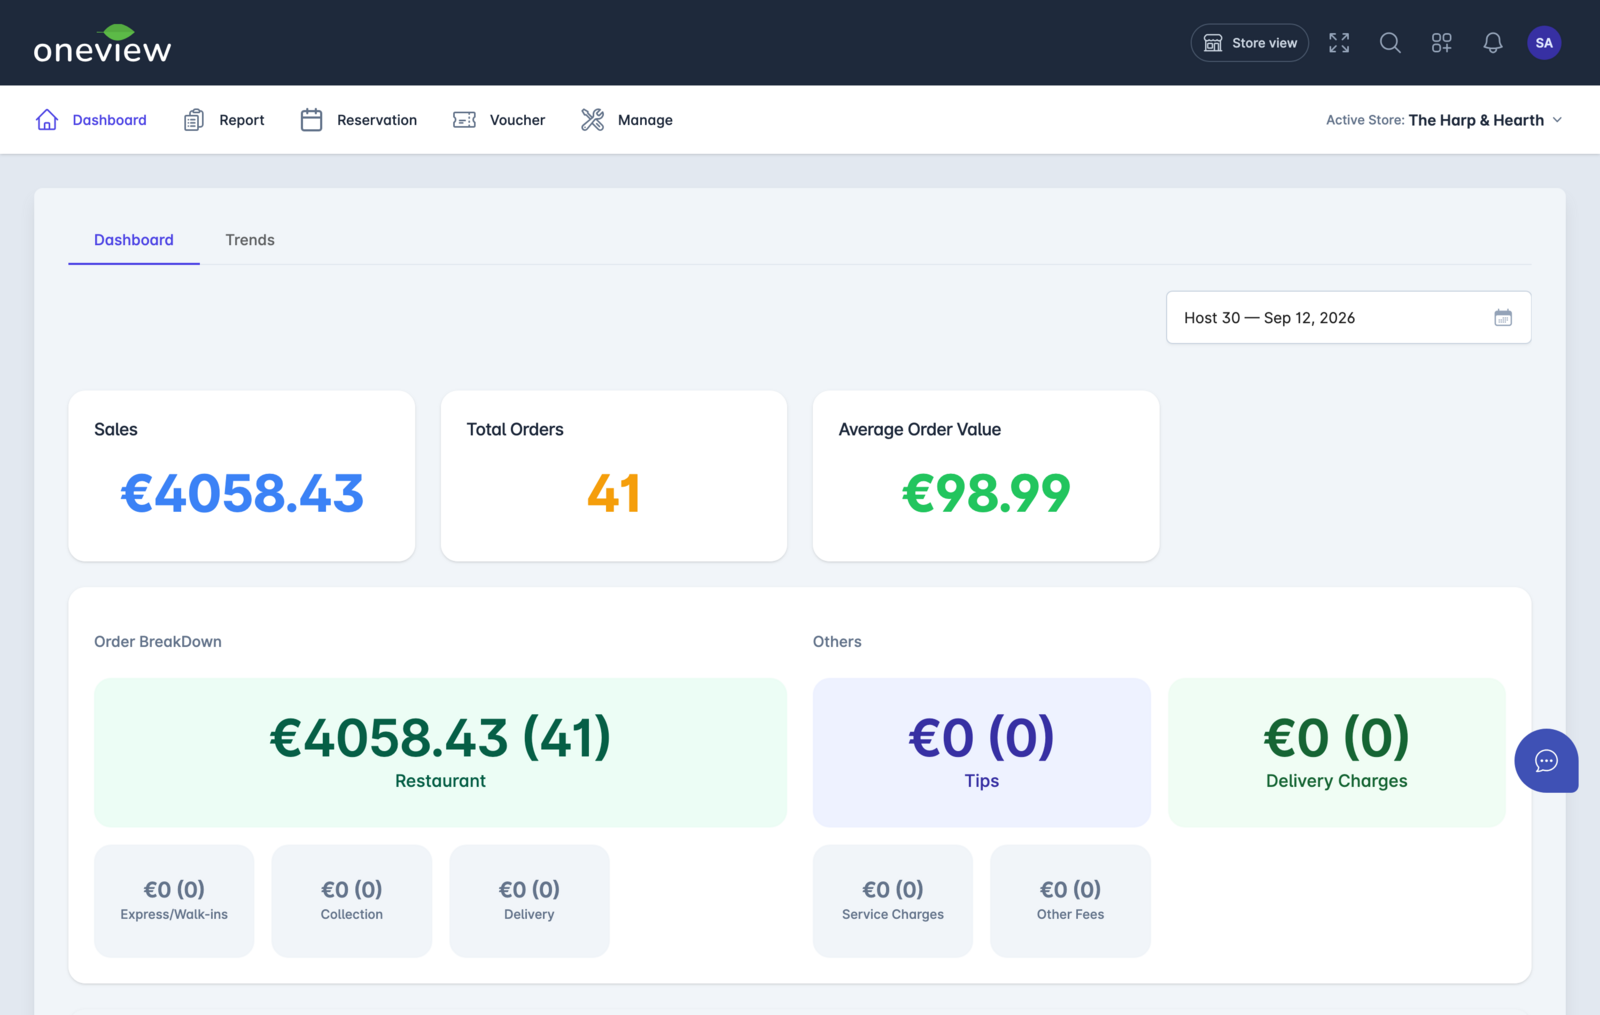Screen dimensions: 1600x1015
Task: Expand the Active Store dropdown chevron
Action: (1557, 120)
